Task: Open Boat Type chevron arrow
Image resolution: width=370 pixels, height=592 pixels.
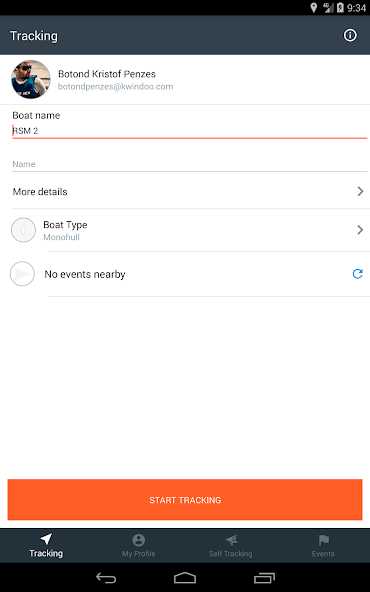Action: click(360, 230)
